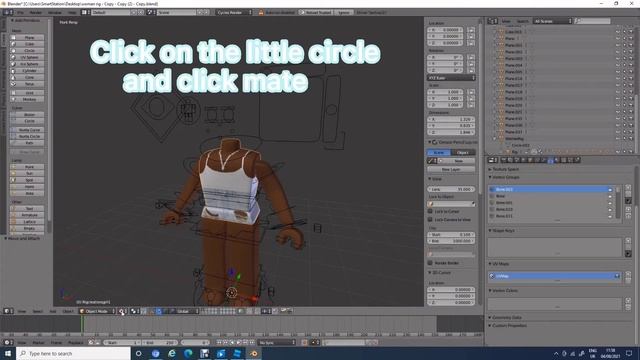Add a new vertex group with plus
This screenshot has height=360, width=640.
[x=628, y=188]
